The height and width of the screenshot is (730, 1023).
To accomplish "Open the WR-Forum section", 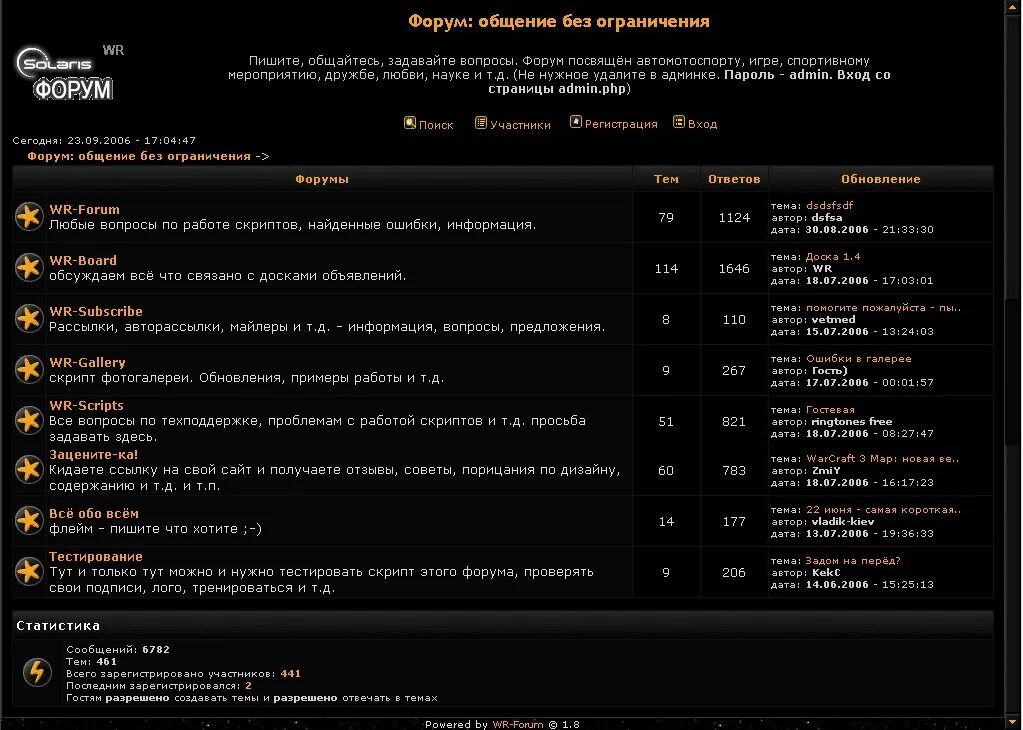I will coord(85,209).
